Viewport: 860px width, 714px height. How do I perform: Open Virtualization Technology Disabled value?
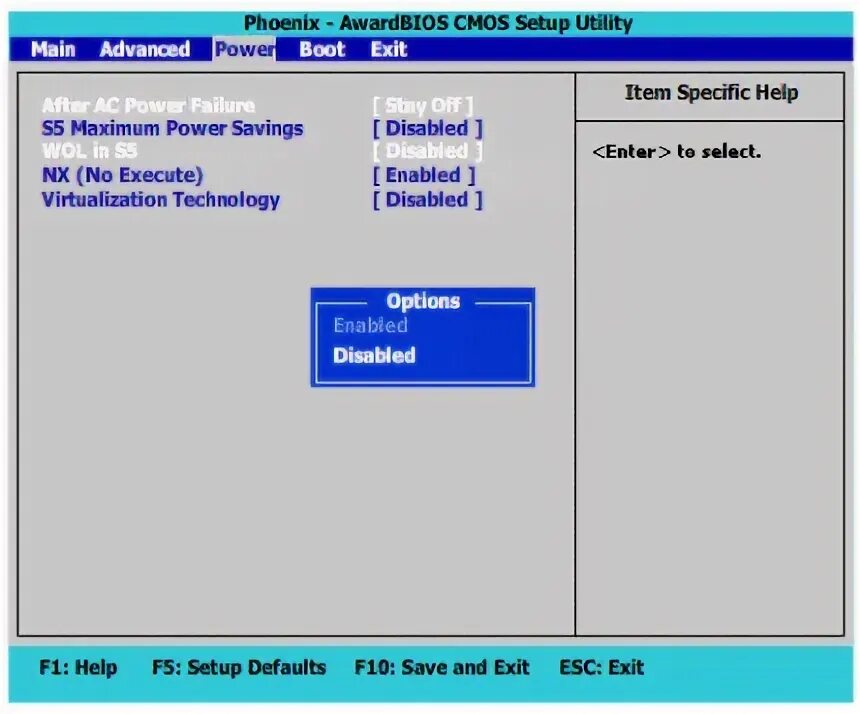click(x=427, y=200)
